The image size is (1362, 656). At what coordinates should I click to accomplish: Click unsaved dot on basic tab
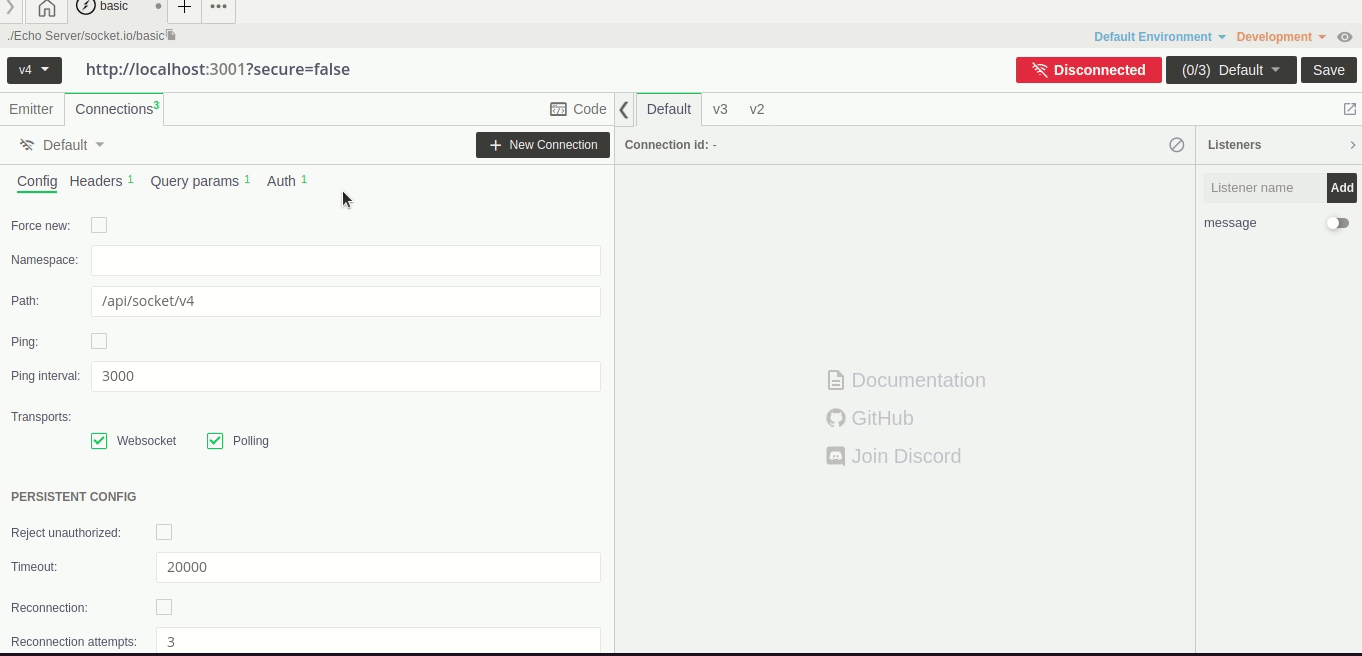point(158,7)
